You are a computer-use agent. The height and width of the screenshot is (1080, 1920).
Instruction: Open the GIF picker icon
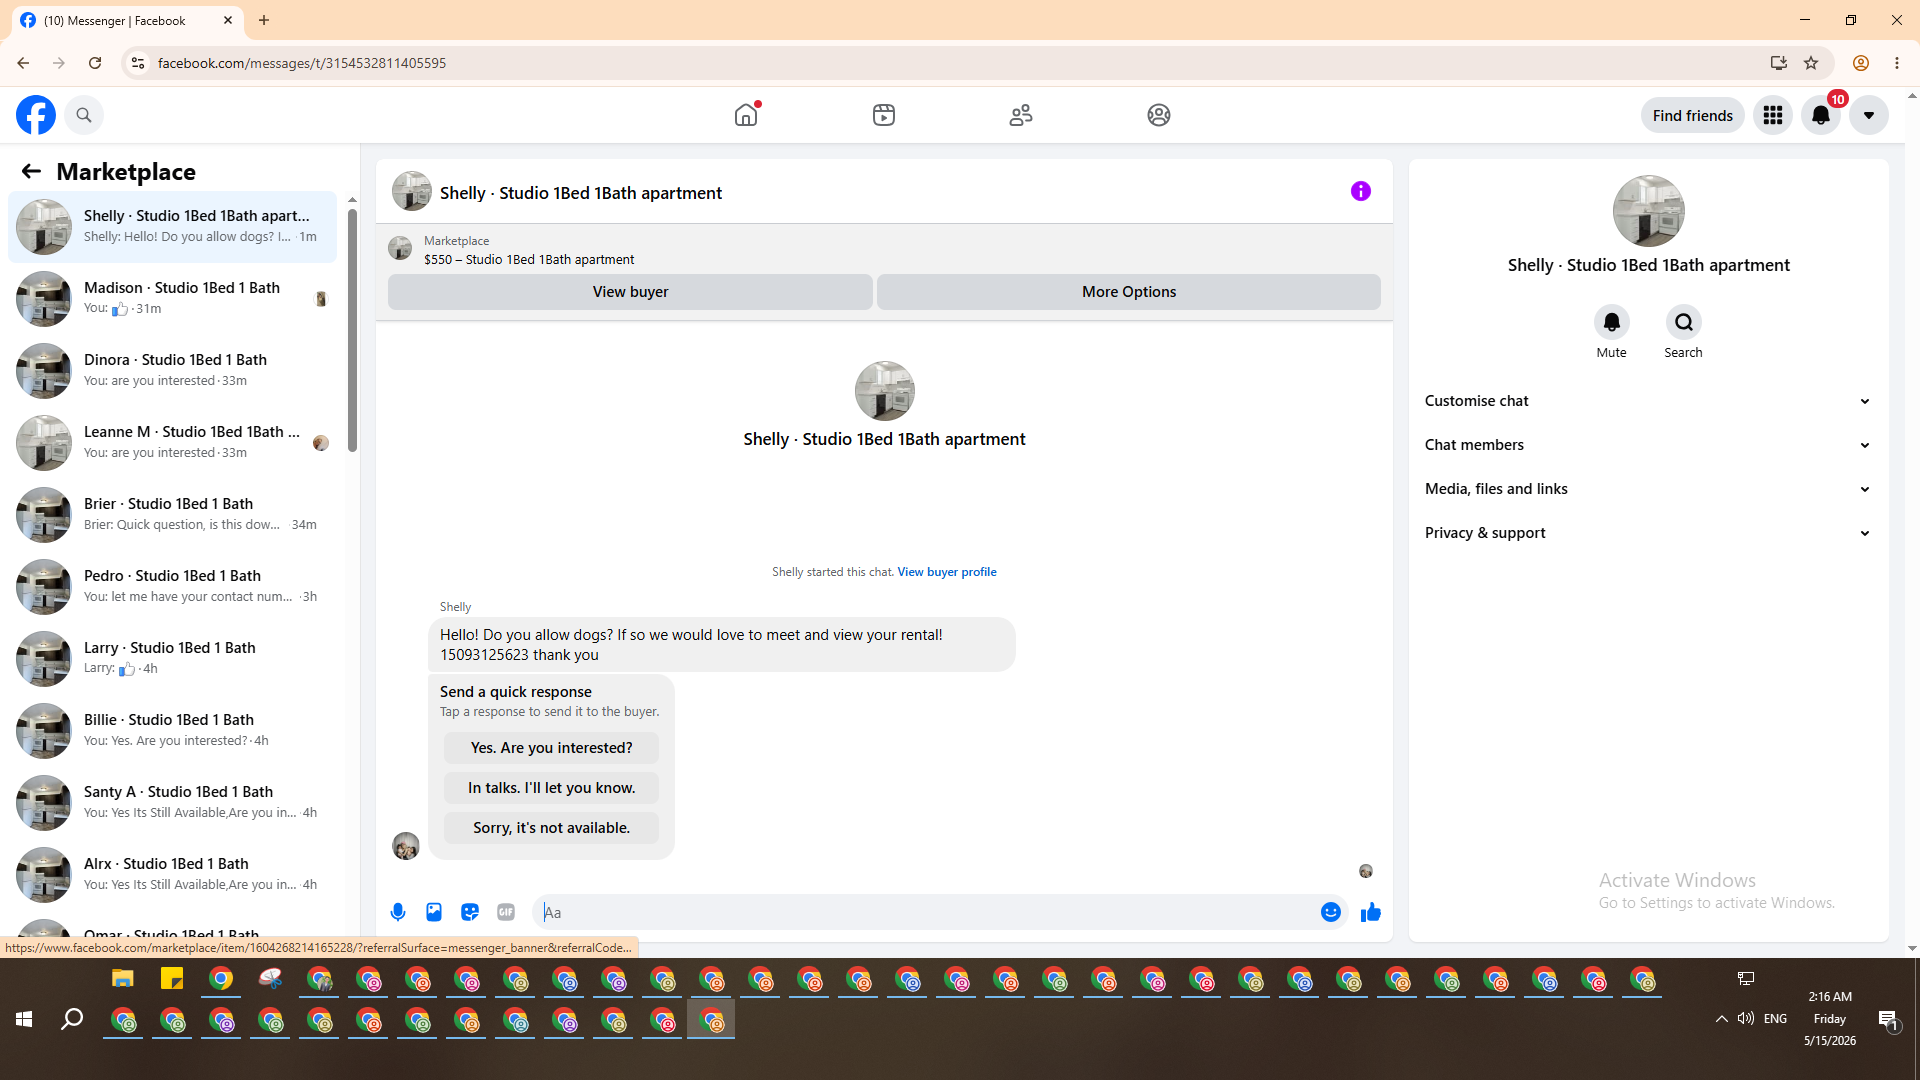click(506, 912)
